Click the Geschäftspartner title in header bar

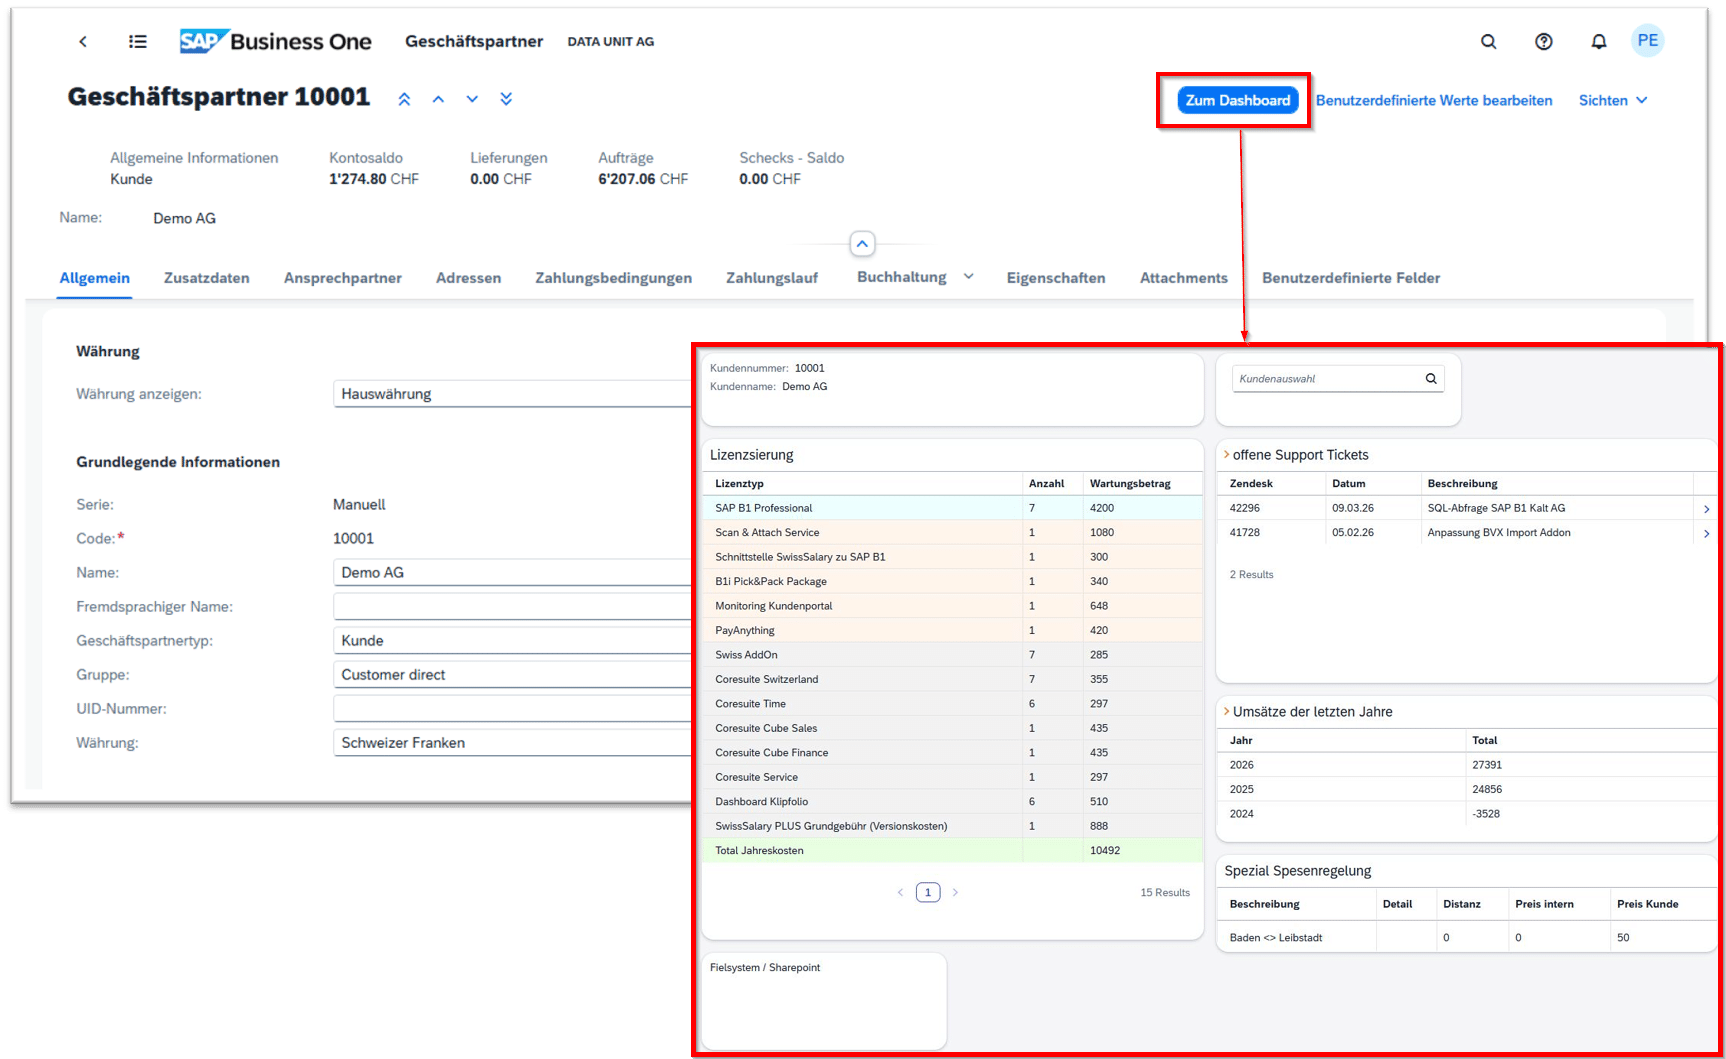pyautogui.click(x=474, y=42)
